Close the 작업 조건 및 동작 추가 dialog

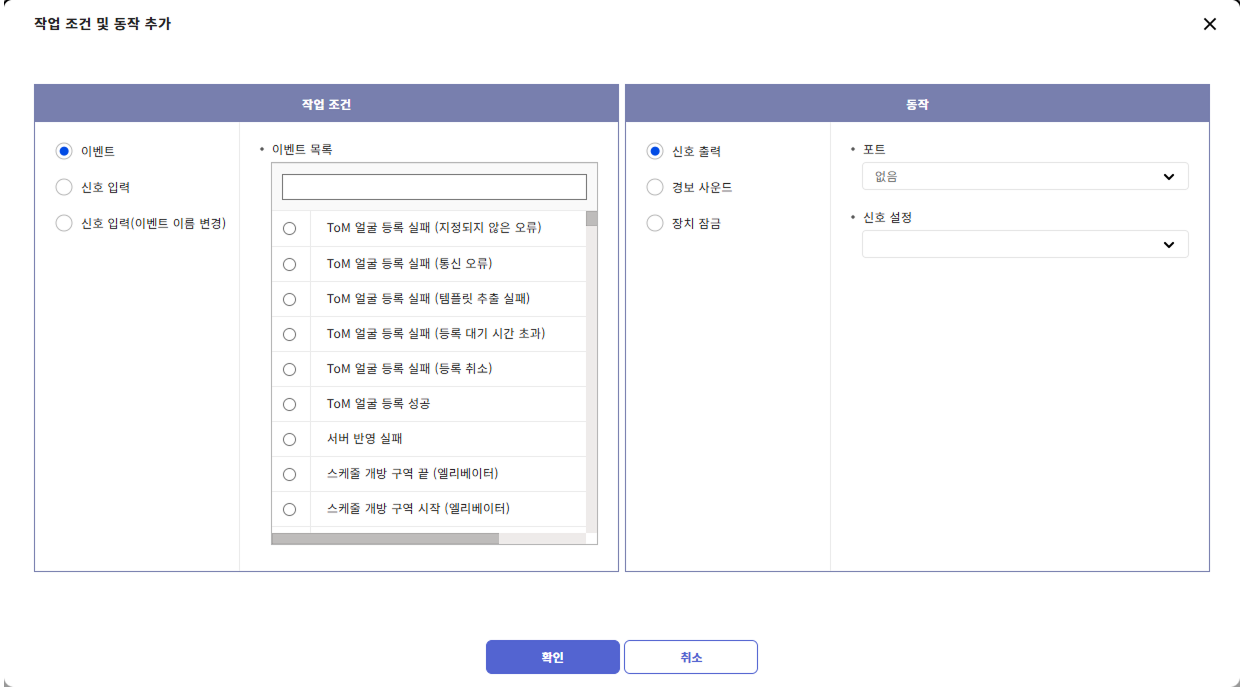(1209, 24)
